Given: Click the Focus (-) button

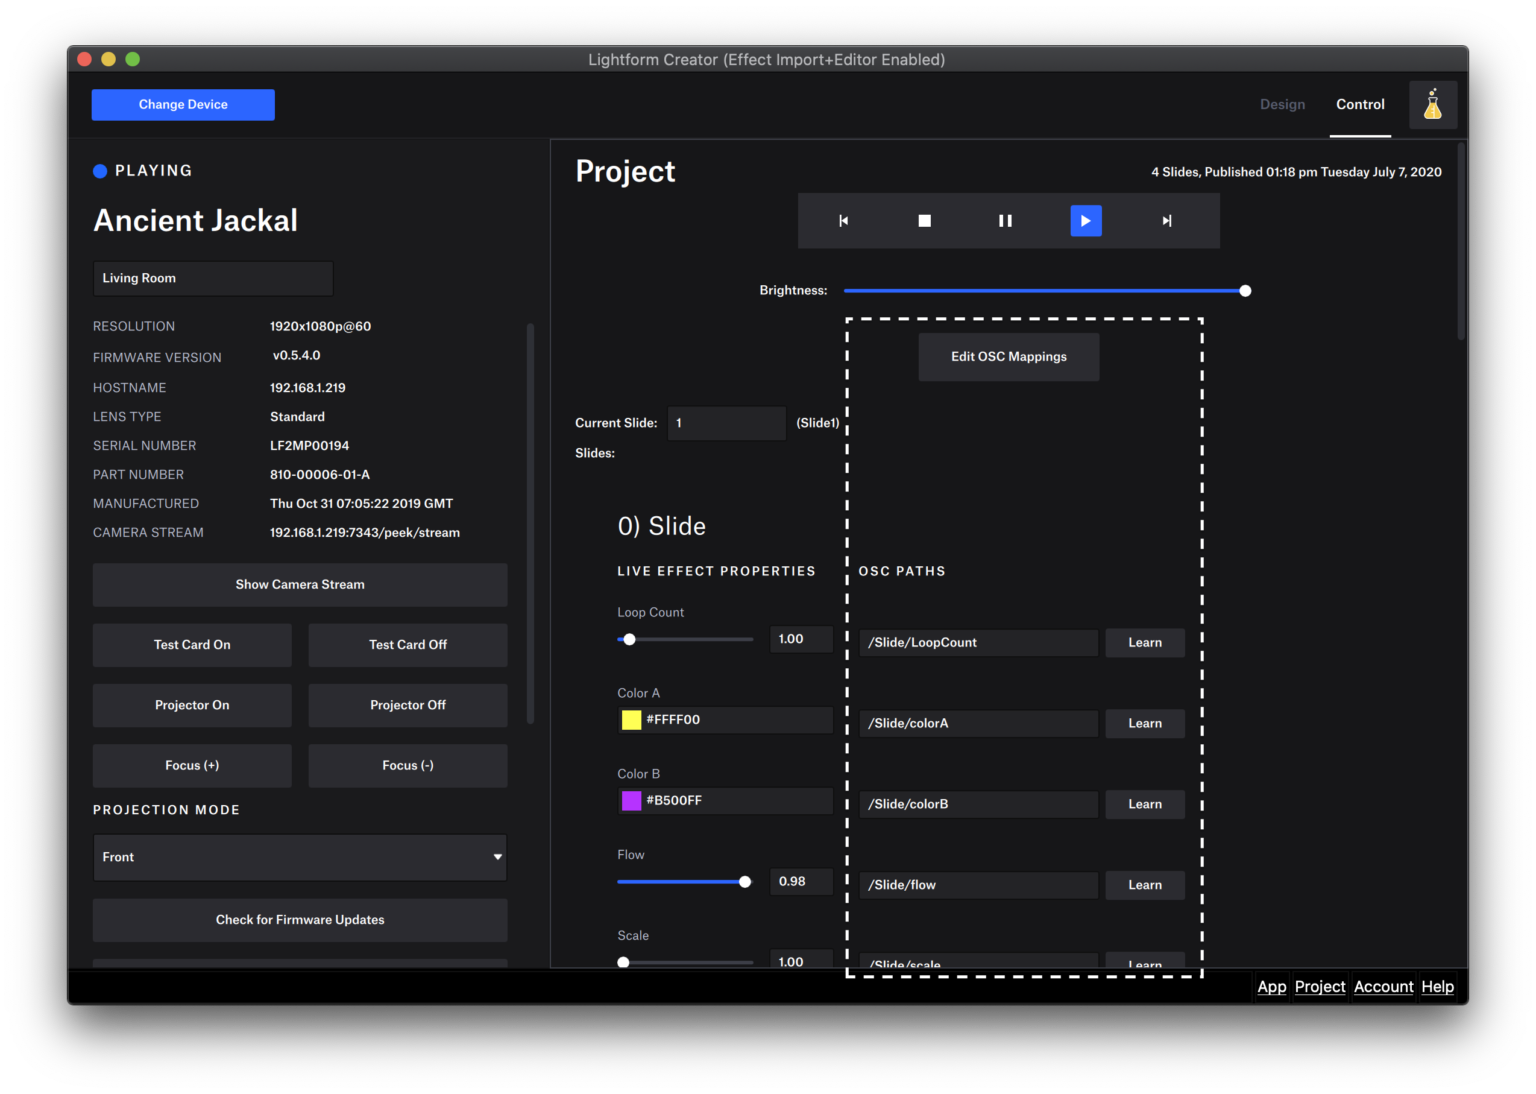Looking at the screenshot, I should (x=408, y=766).
